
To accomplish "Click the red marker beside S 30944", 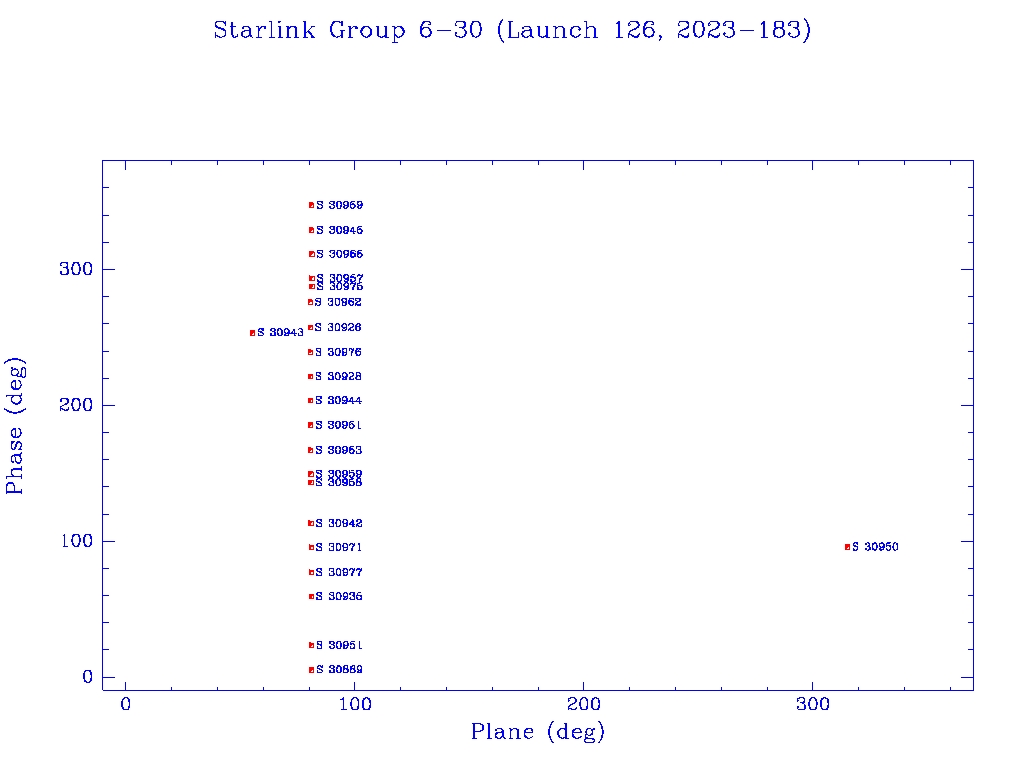I will point(310,400).
